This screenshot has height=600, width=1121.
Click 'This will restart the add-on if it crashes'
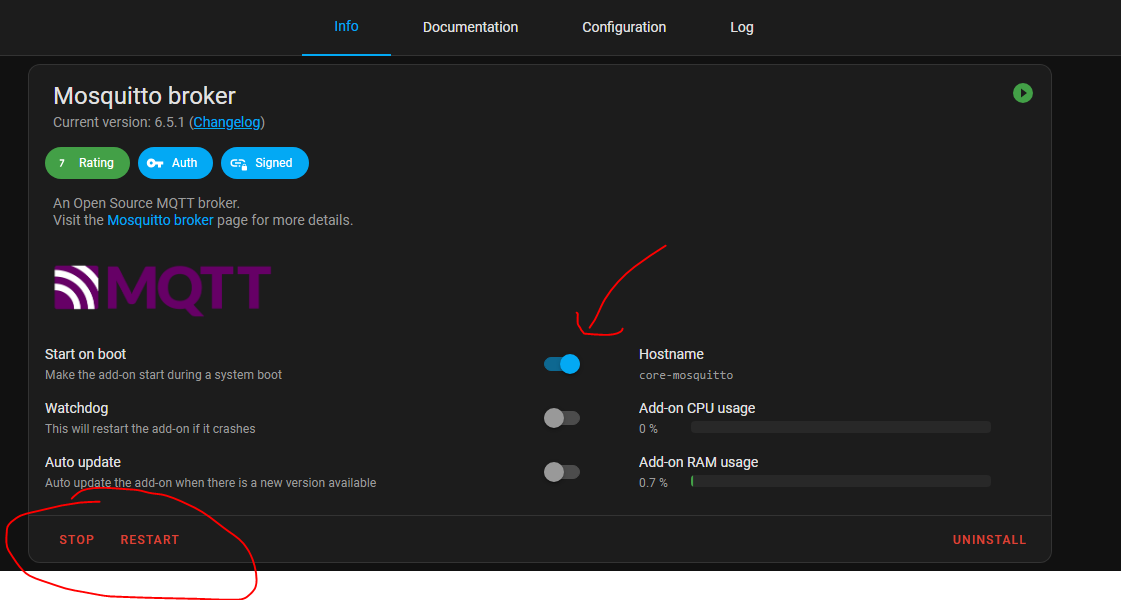click(x=150, y=429)
